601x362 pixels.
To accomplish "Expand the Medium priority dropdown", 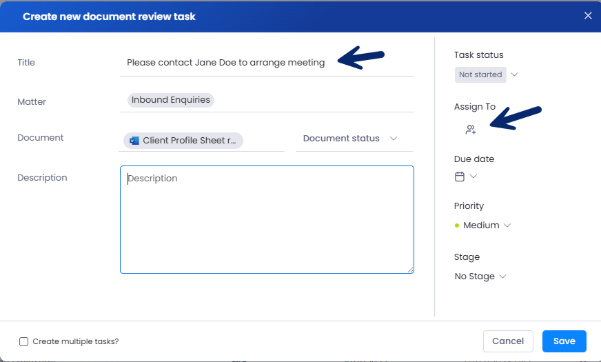I will (x=507, y=225).
